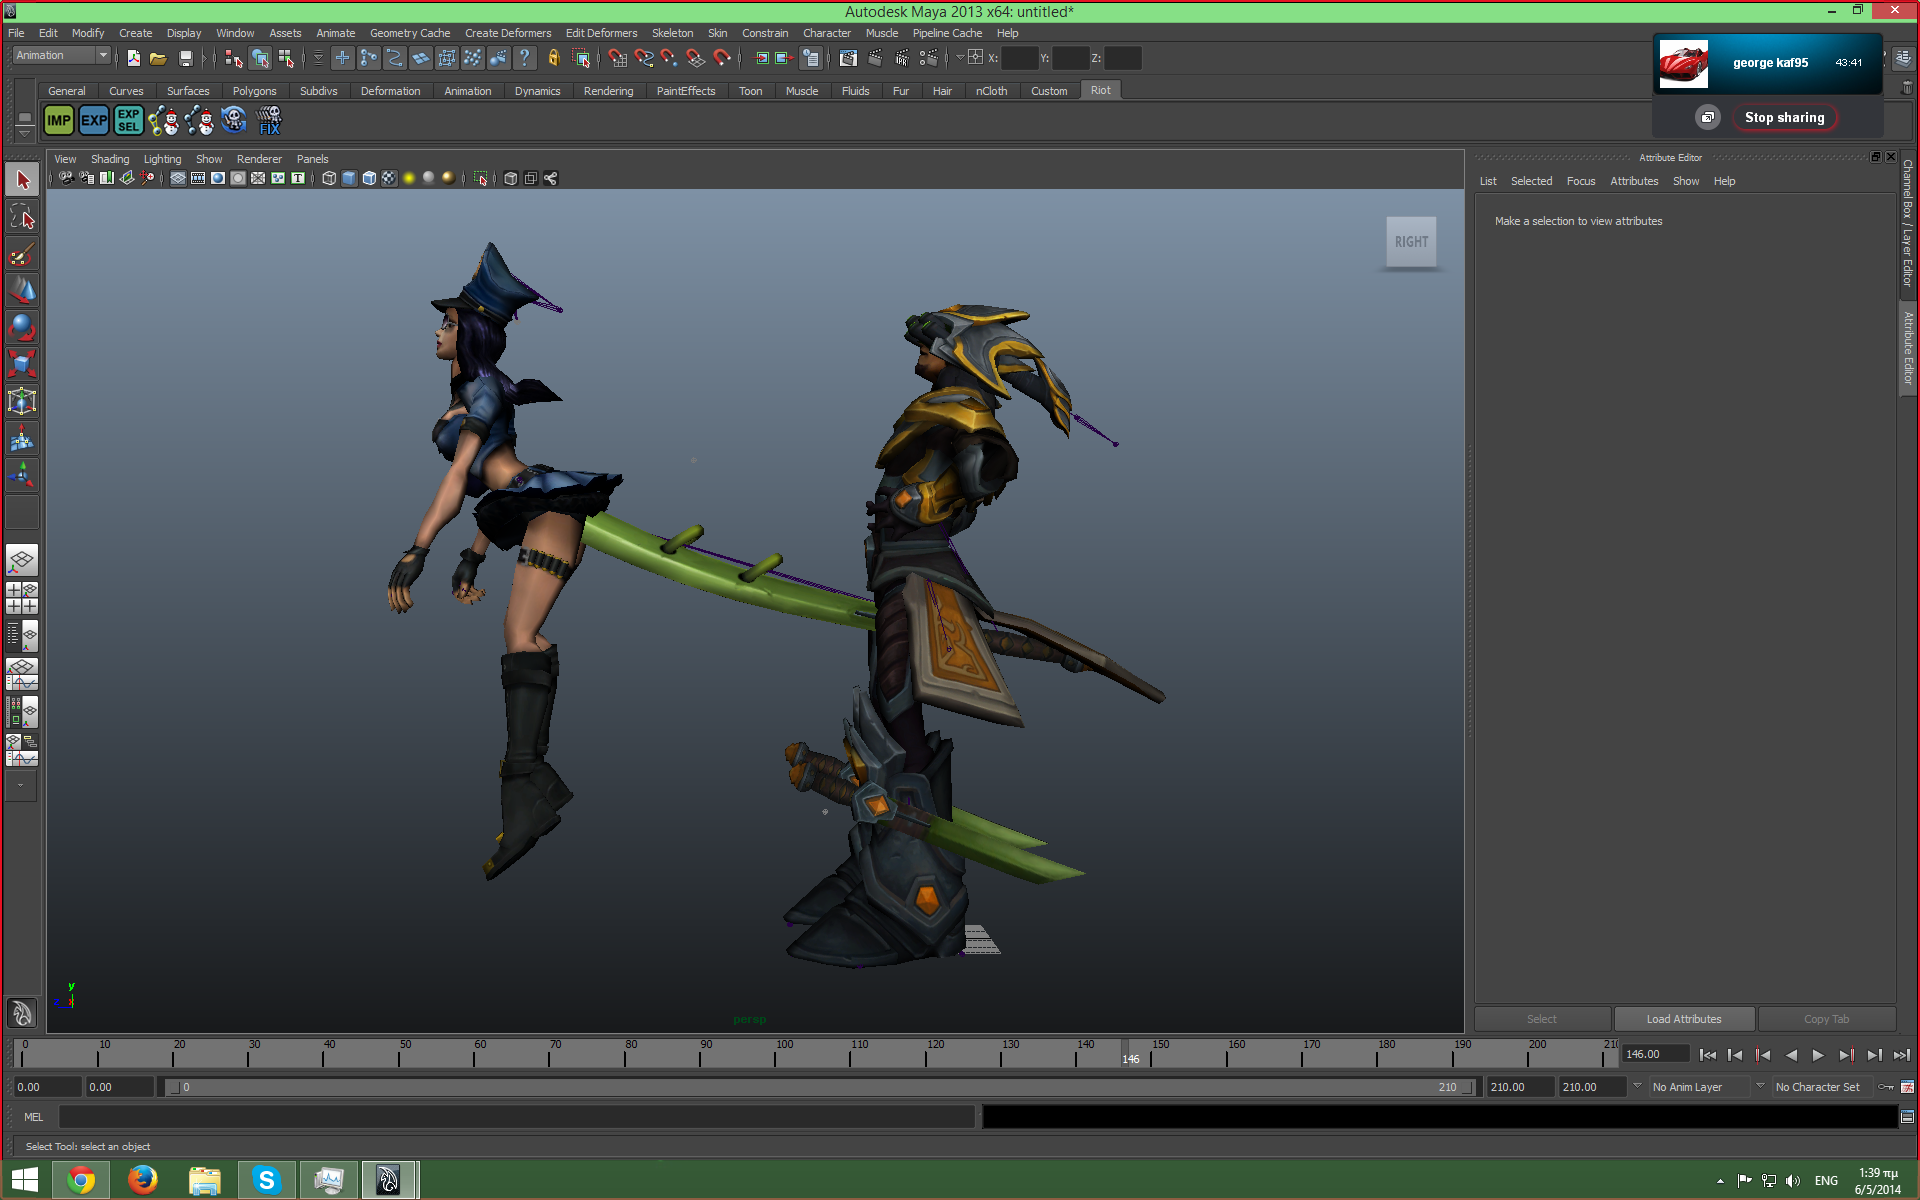This screenshot has height=1200, width=1920.
Task: Open Skype from the taskbar
Action: 266,1180
